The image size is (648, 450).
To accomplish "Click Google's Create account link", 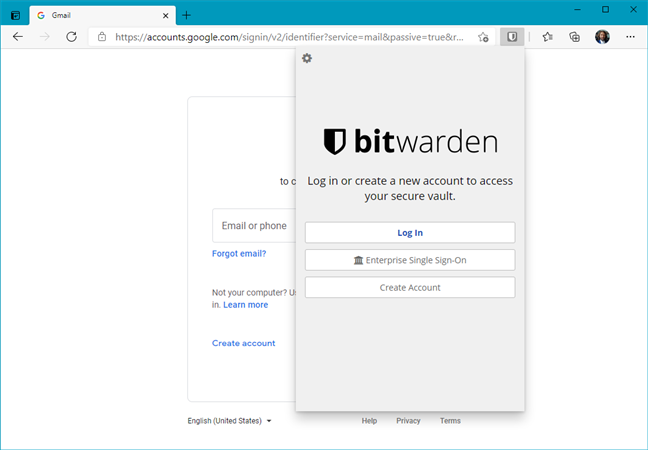I will tap(243, 343).
